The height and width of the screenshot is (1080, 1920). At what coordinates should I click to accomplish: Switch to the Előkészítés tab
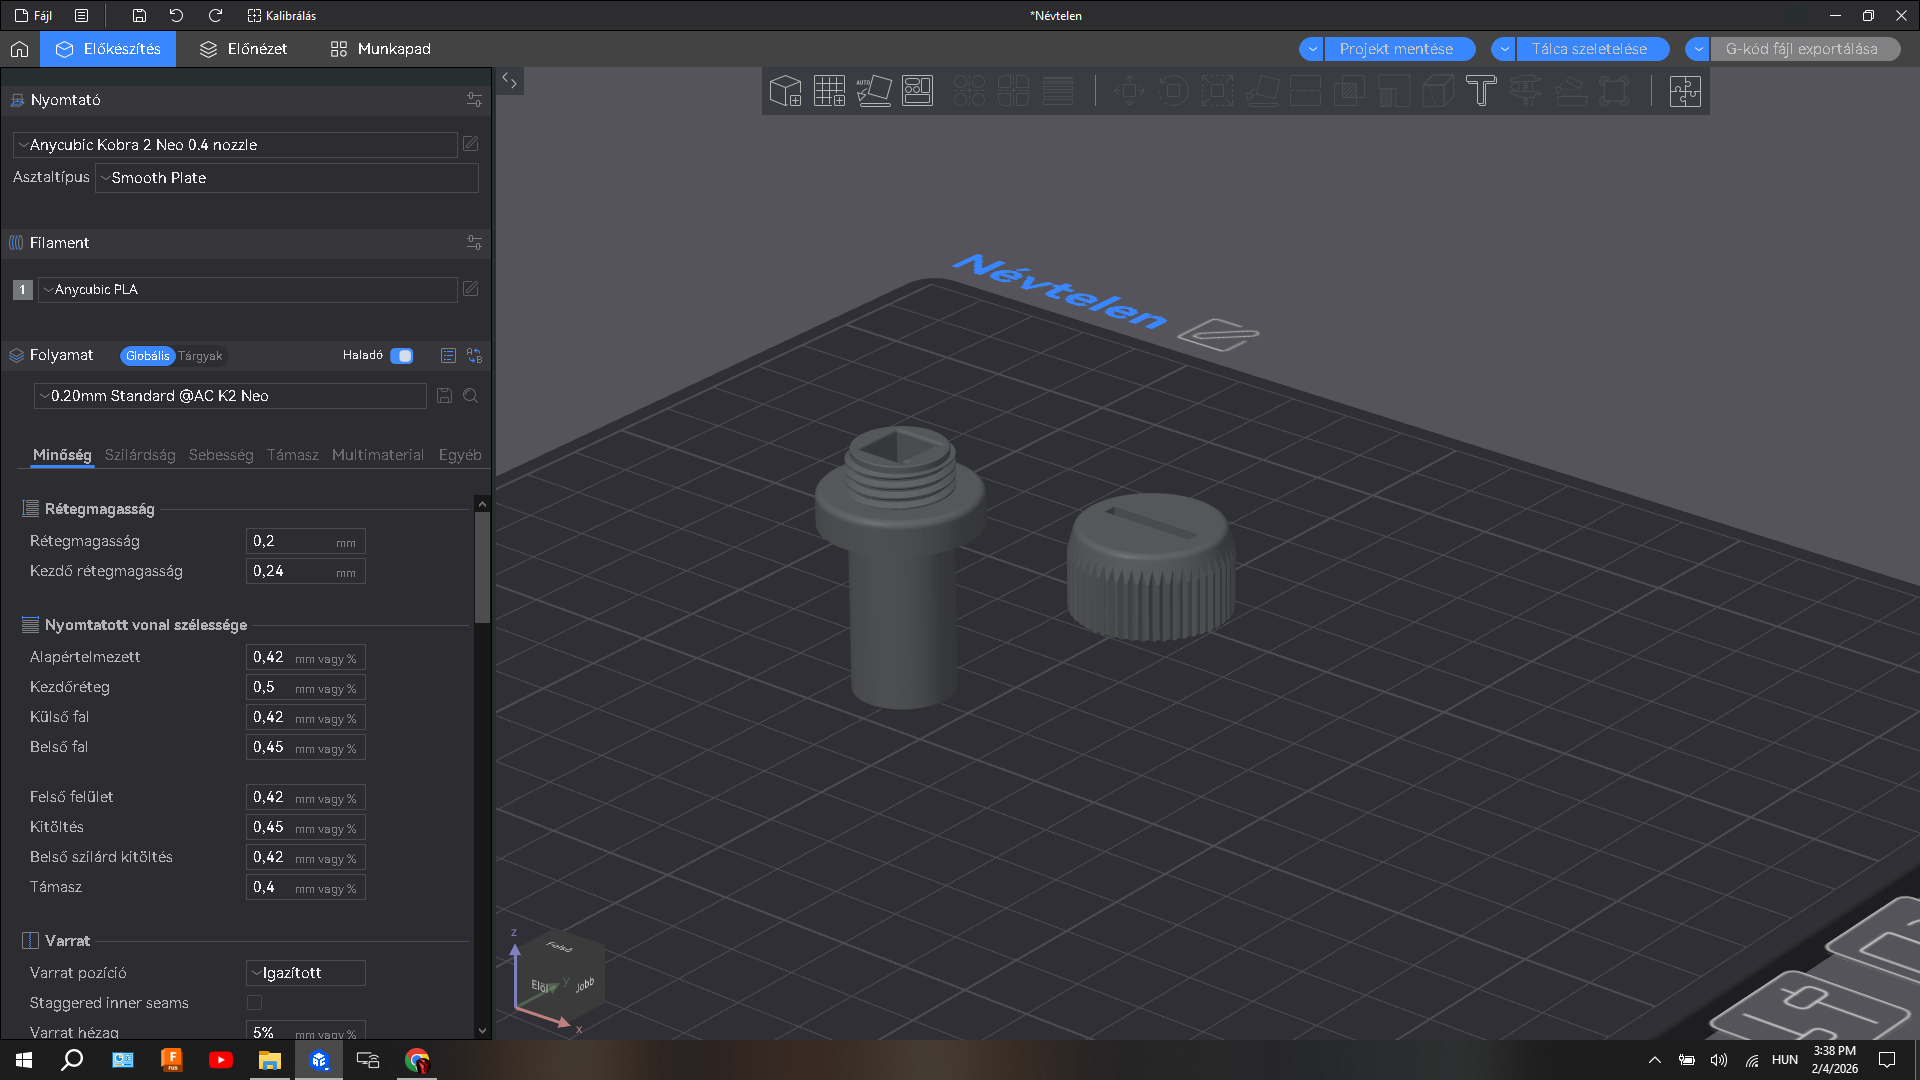click(108, 49)
